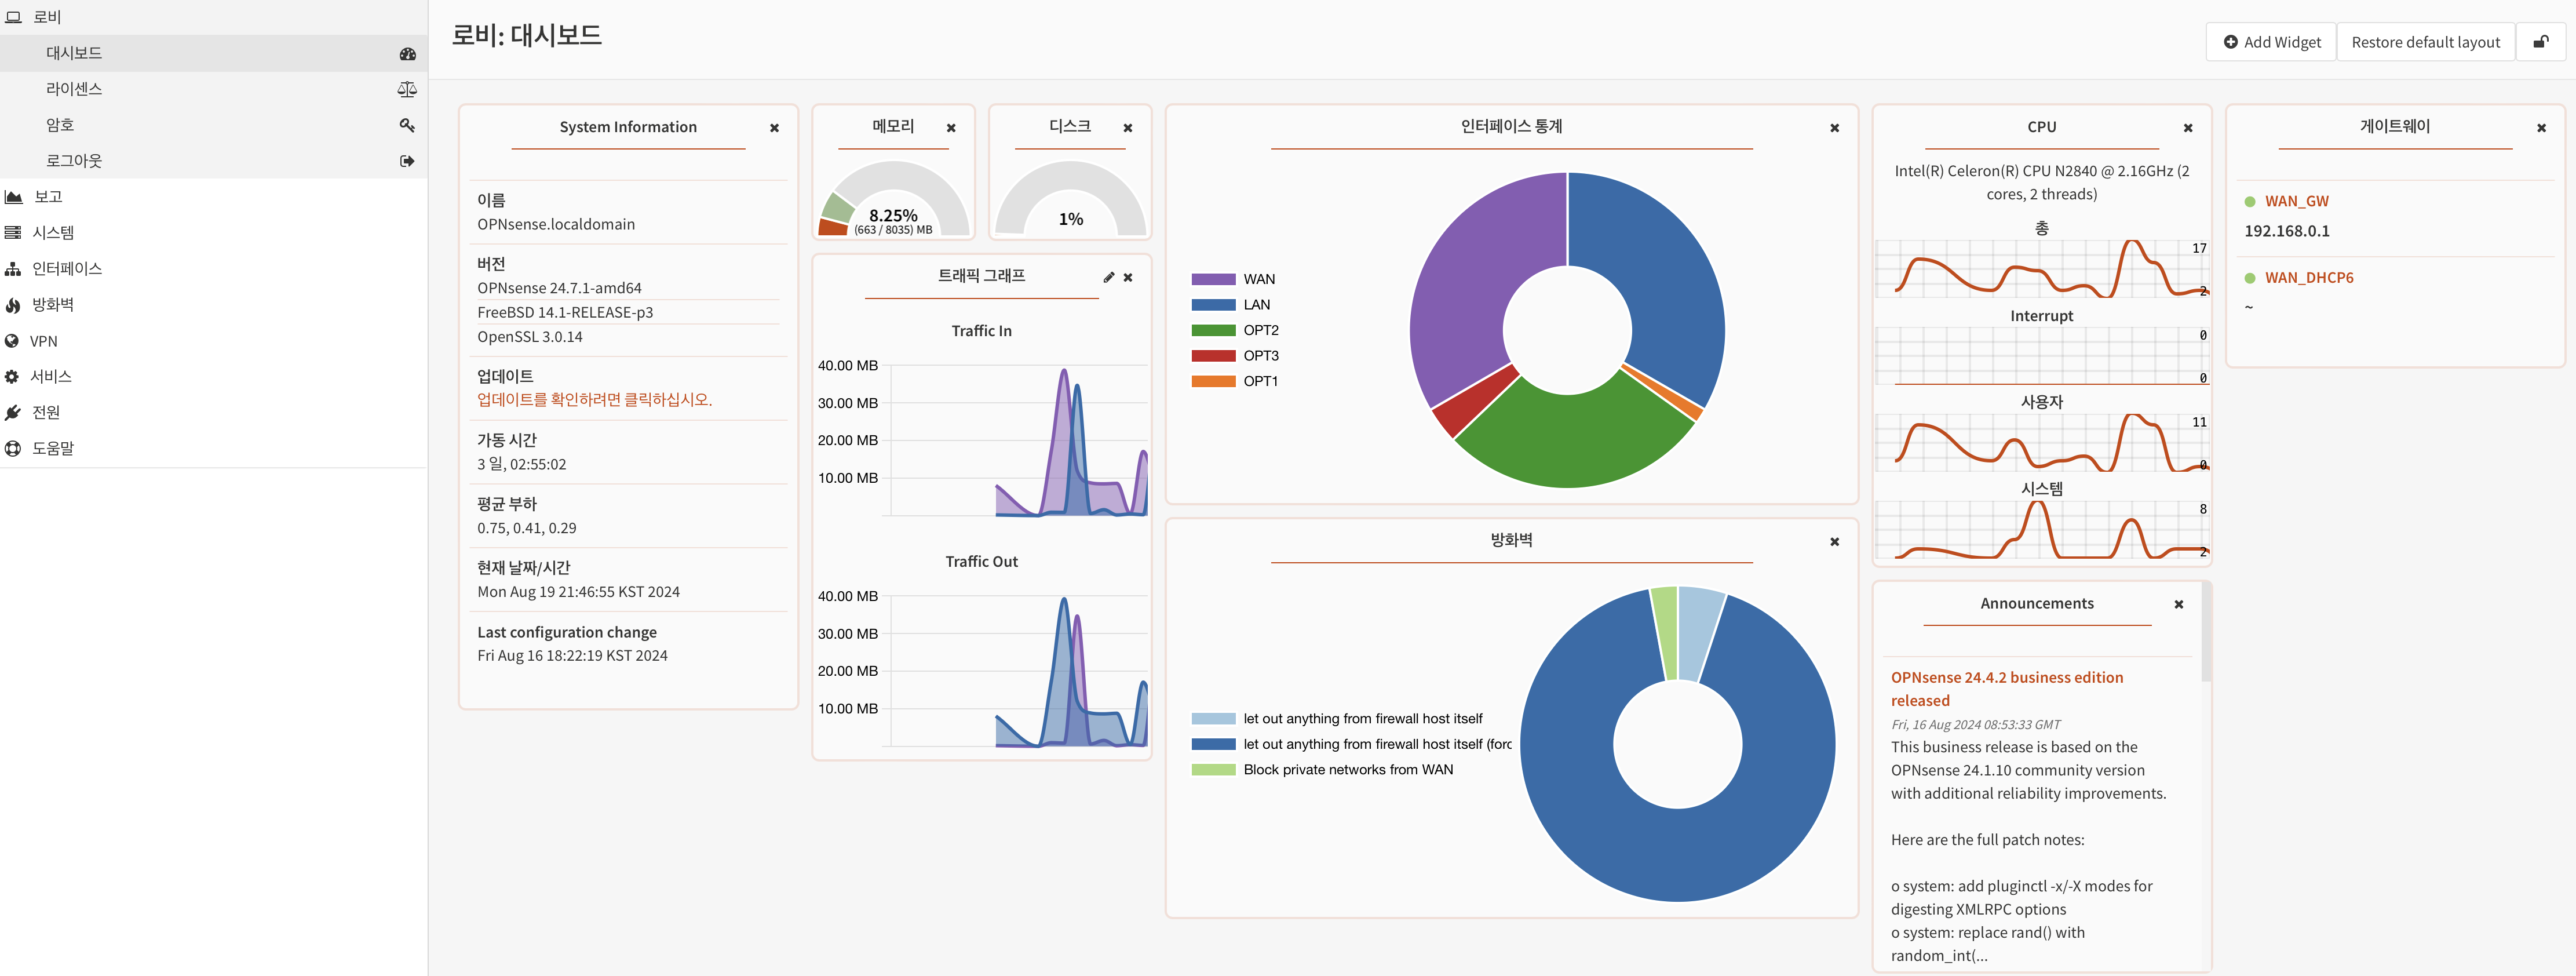Remove the 디스크 widget with its X icon
This screenshot has height=976, width=2576.
[x=1127, y=128]
